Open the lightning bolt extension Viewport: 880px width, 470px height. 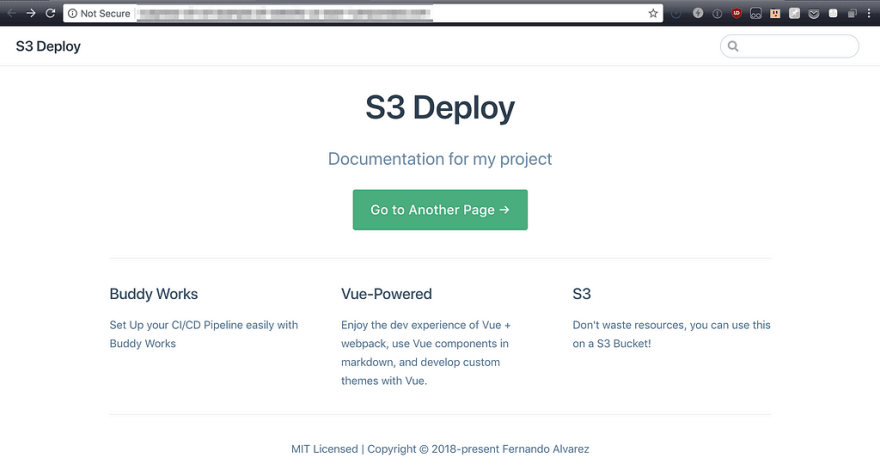click(x=698, y=13)
